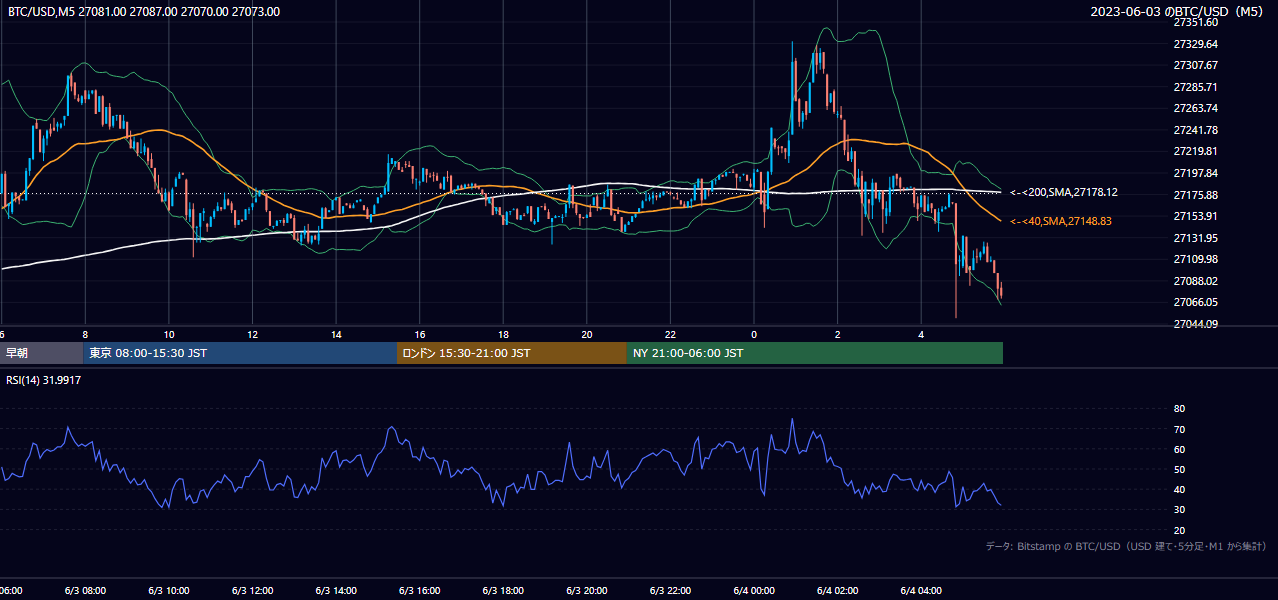Select the 40 SMA 27148.83 label
The width and height of the screenshot is (1278, 600).
point(1061,221)
